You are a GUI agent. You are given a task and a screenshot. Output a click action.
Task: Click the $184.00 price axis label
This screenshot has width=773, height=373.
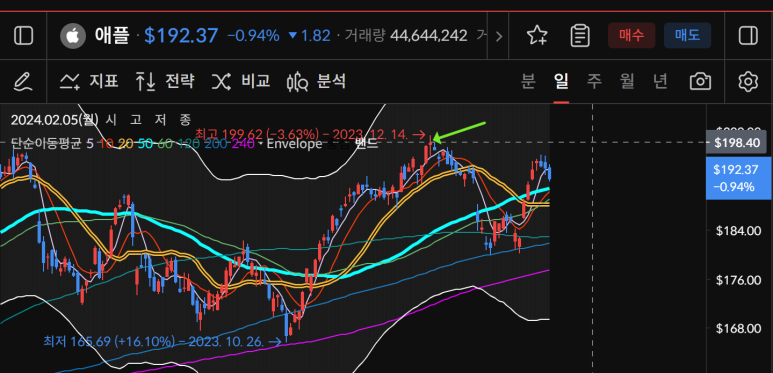[737, 231]
